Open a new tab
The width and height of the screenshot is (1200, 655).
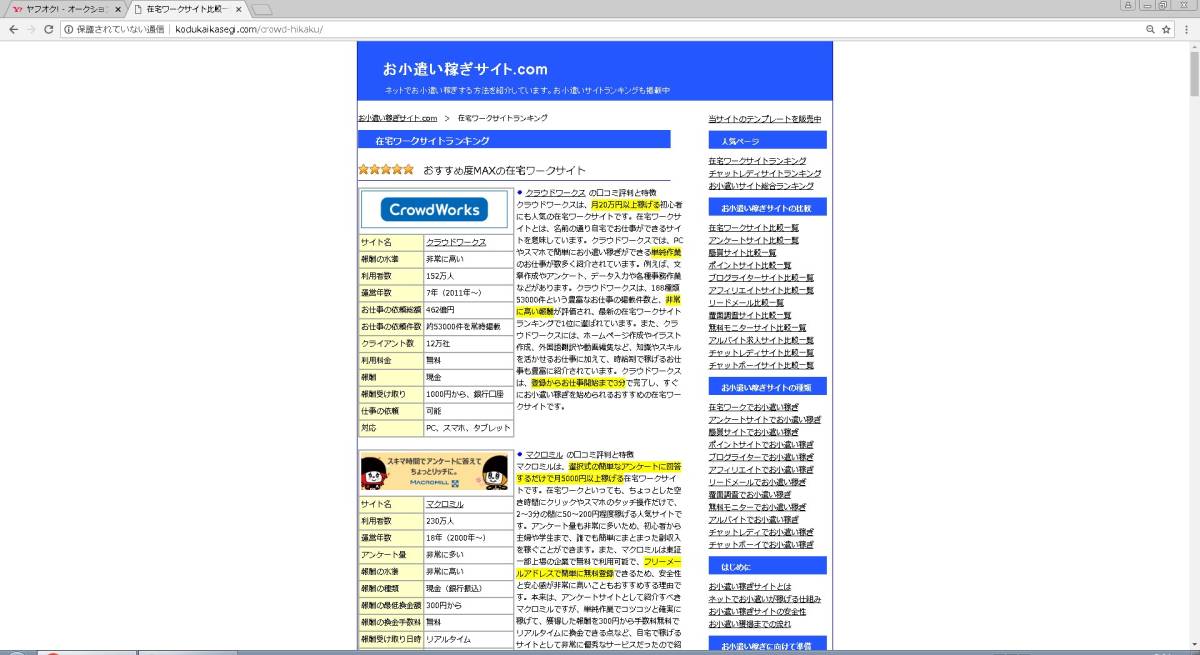pyautogui.click(x=262, y=10)
